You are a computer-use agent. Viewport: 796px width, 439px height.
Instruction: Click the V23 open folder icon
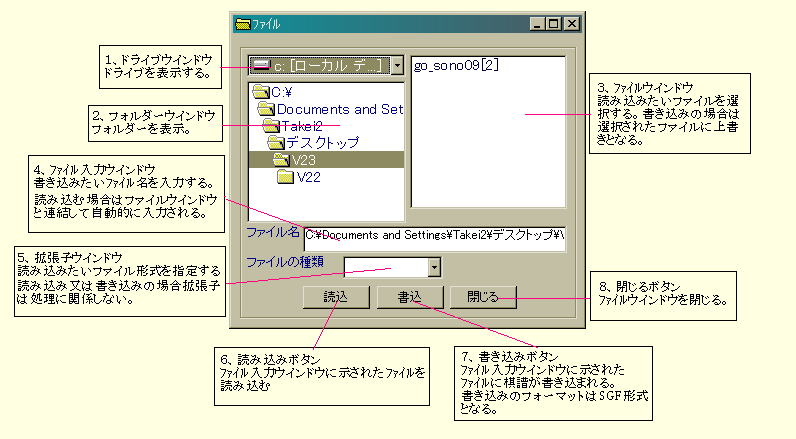(x=281, y=160)
